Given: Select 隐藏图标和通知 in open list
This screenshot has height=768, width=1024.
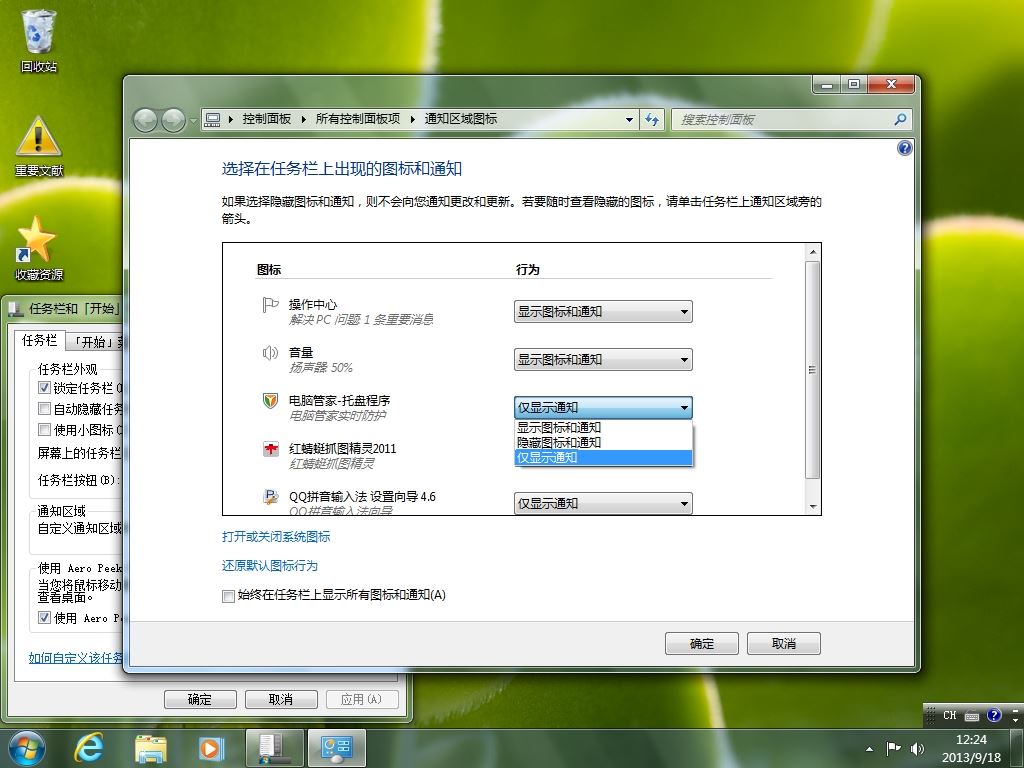Looking at the screenshot, I should click(x=603, y=443).
